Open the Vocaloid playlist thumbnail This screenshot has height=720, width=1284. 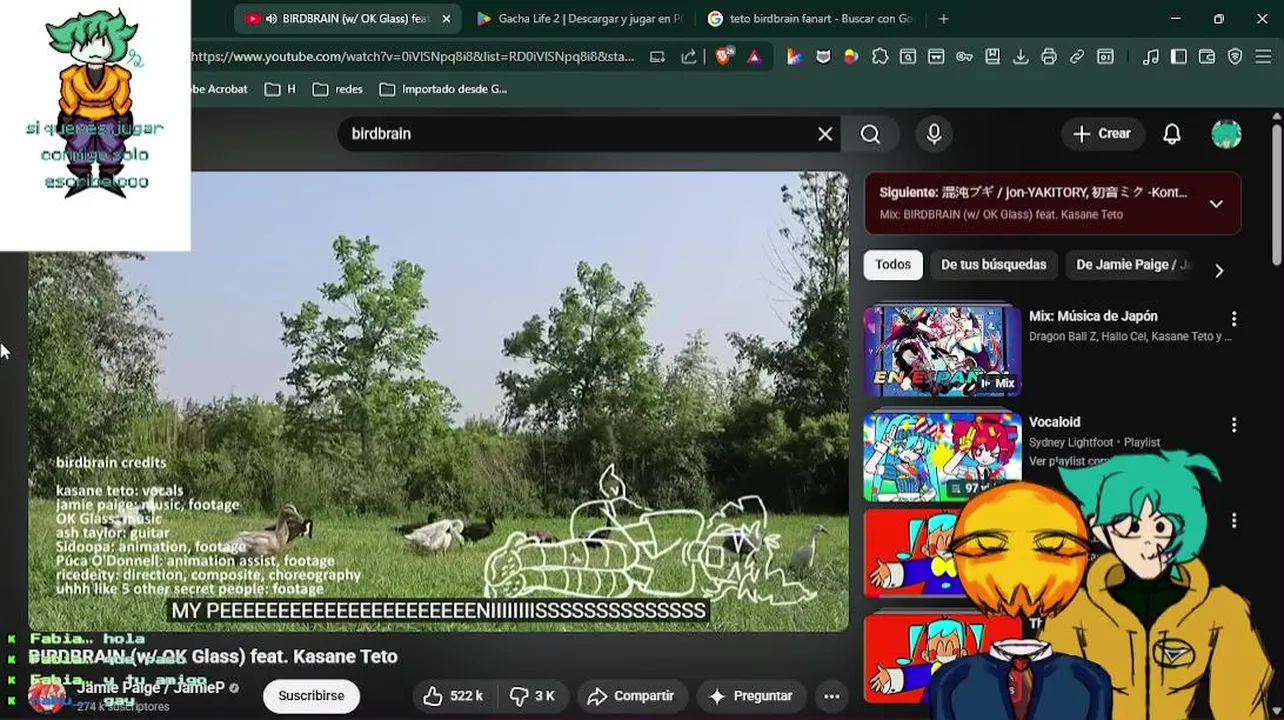942,457
